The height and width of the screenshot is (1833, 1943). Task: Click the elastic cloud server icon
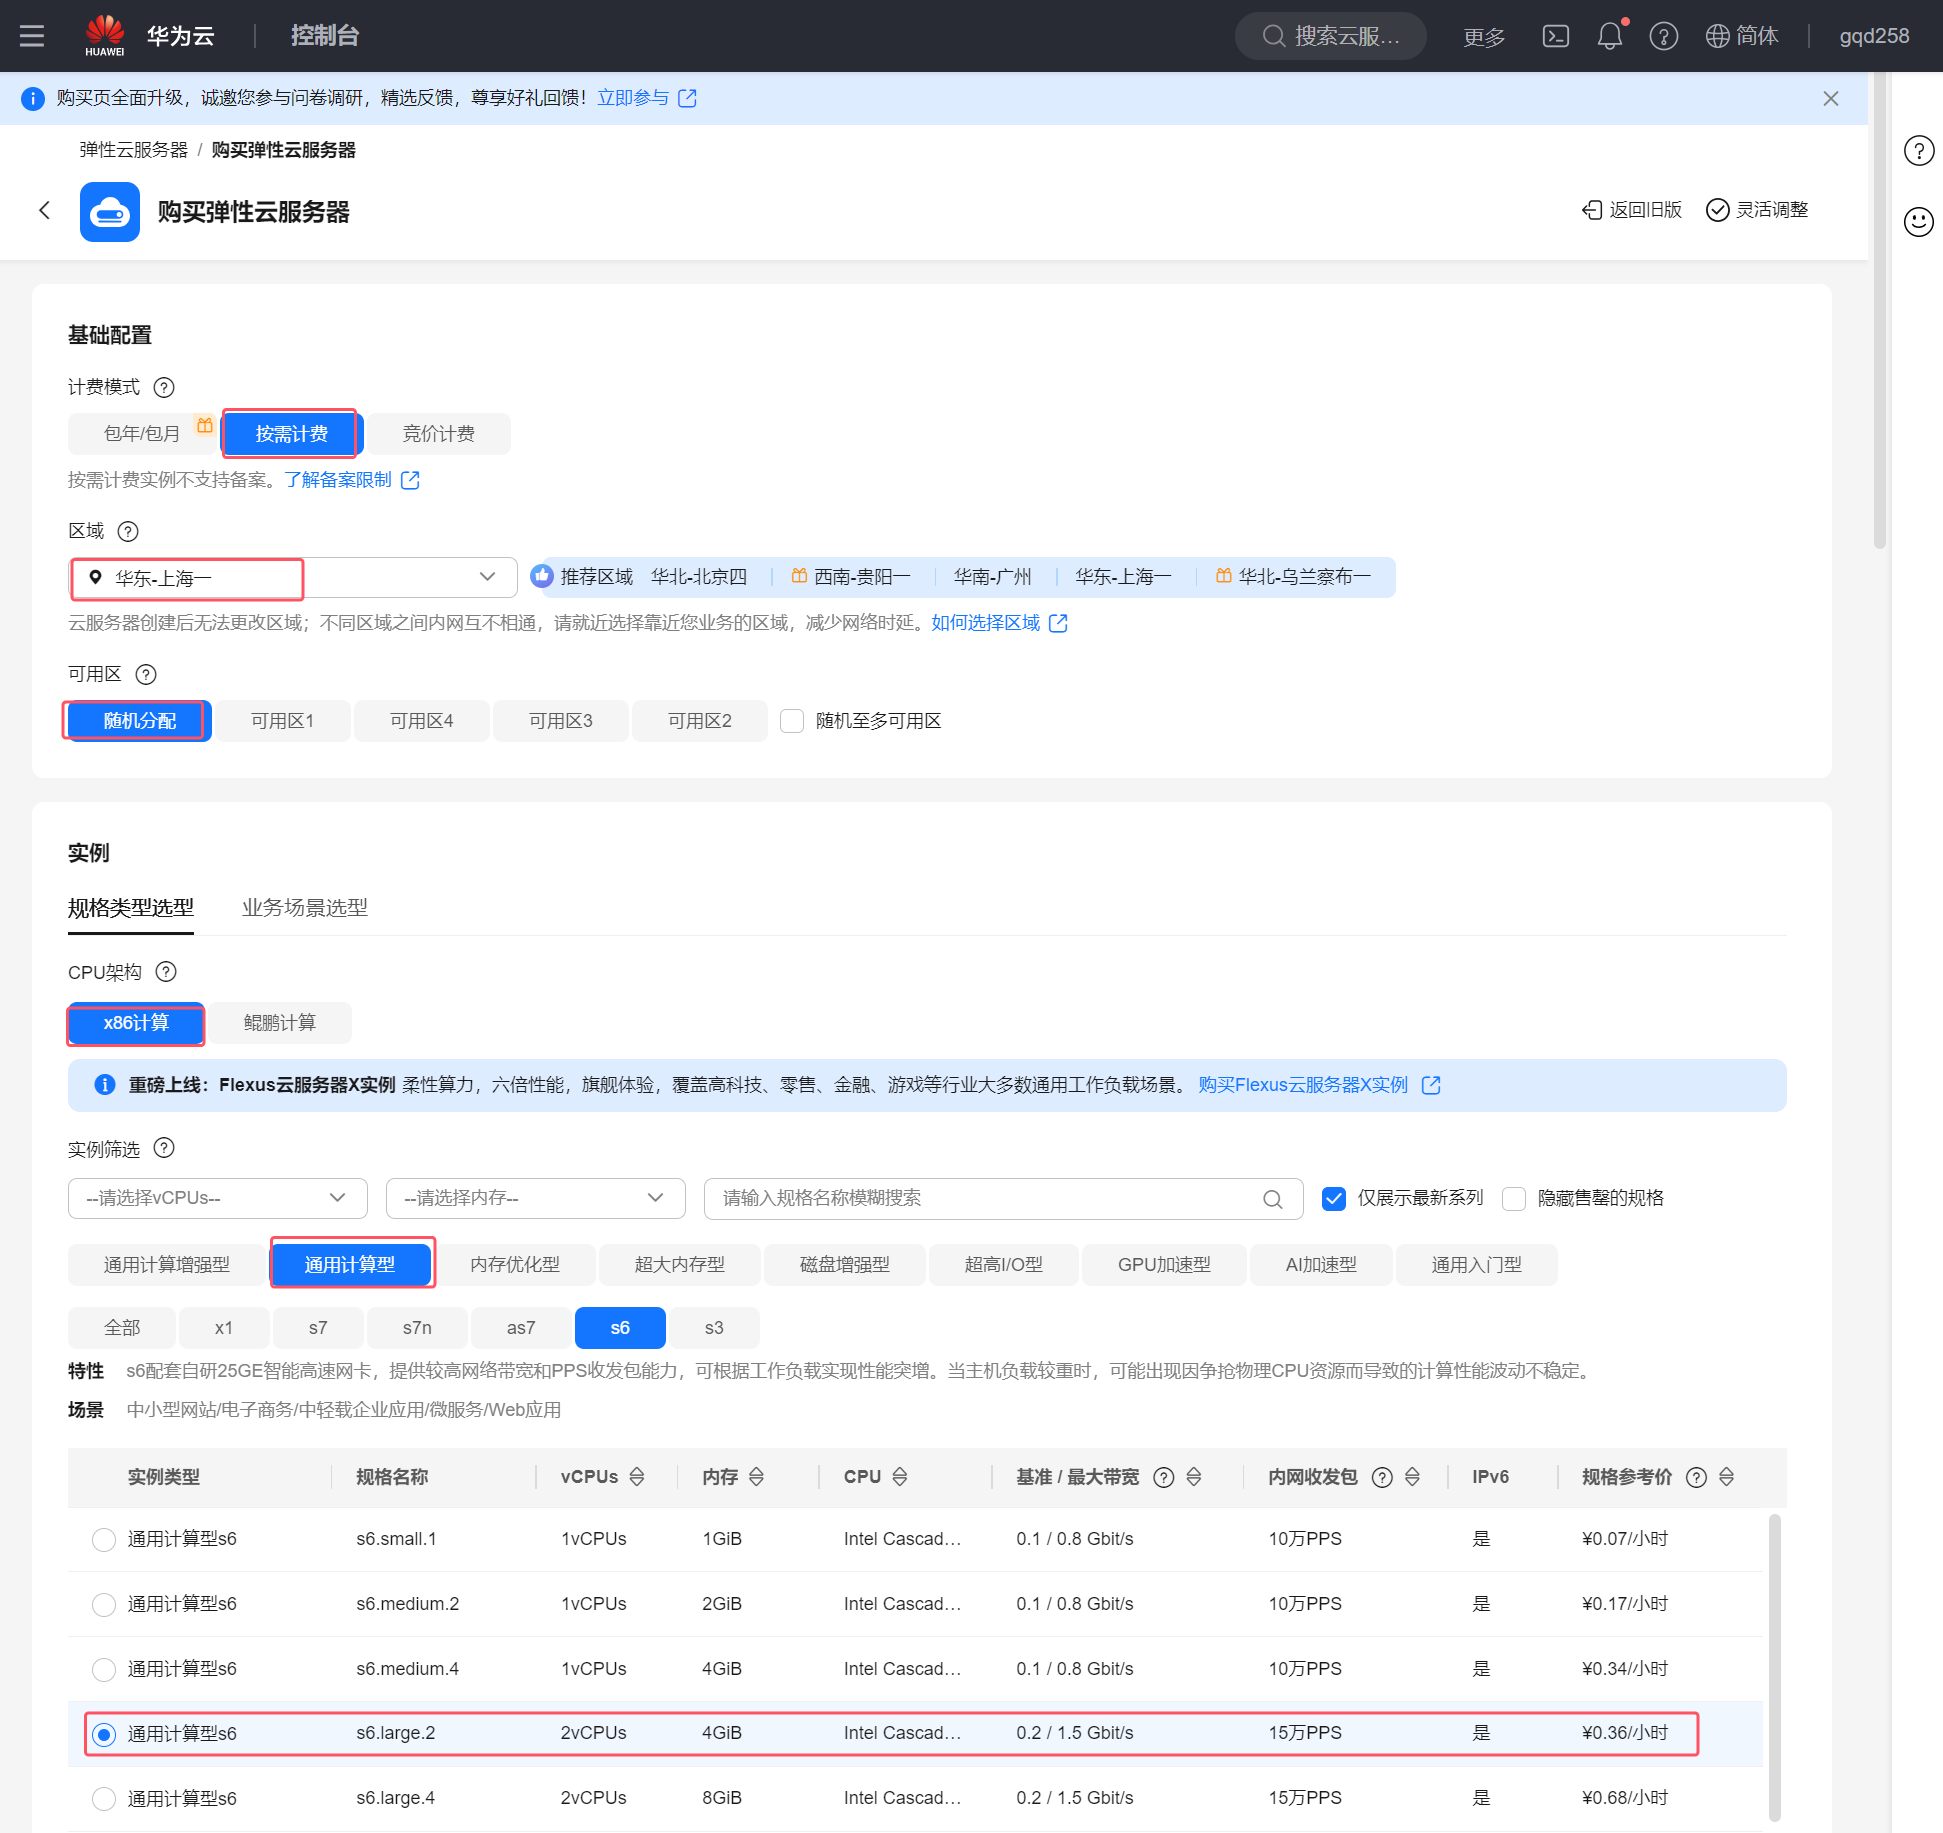tap(110, 211)
